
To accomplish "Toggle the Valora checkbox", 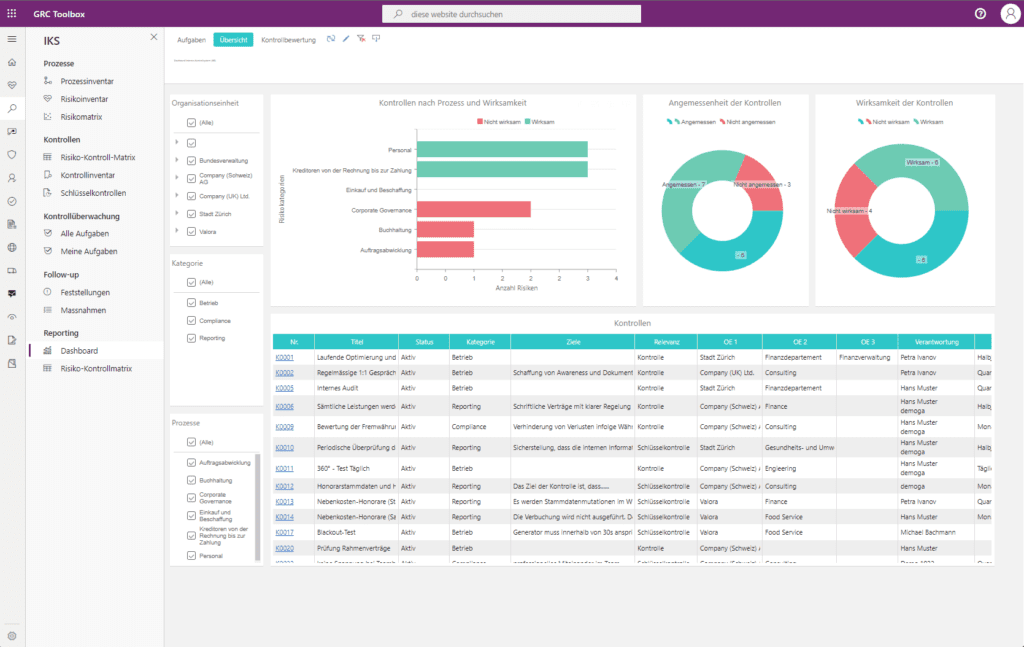I will (191, 232).
